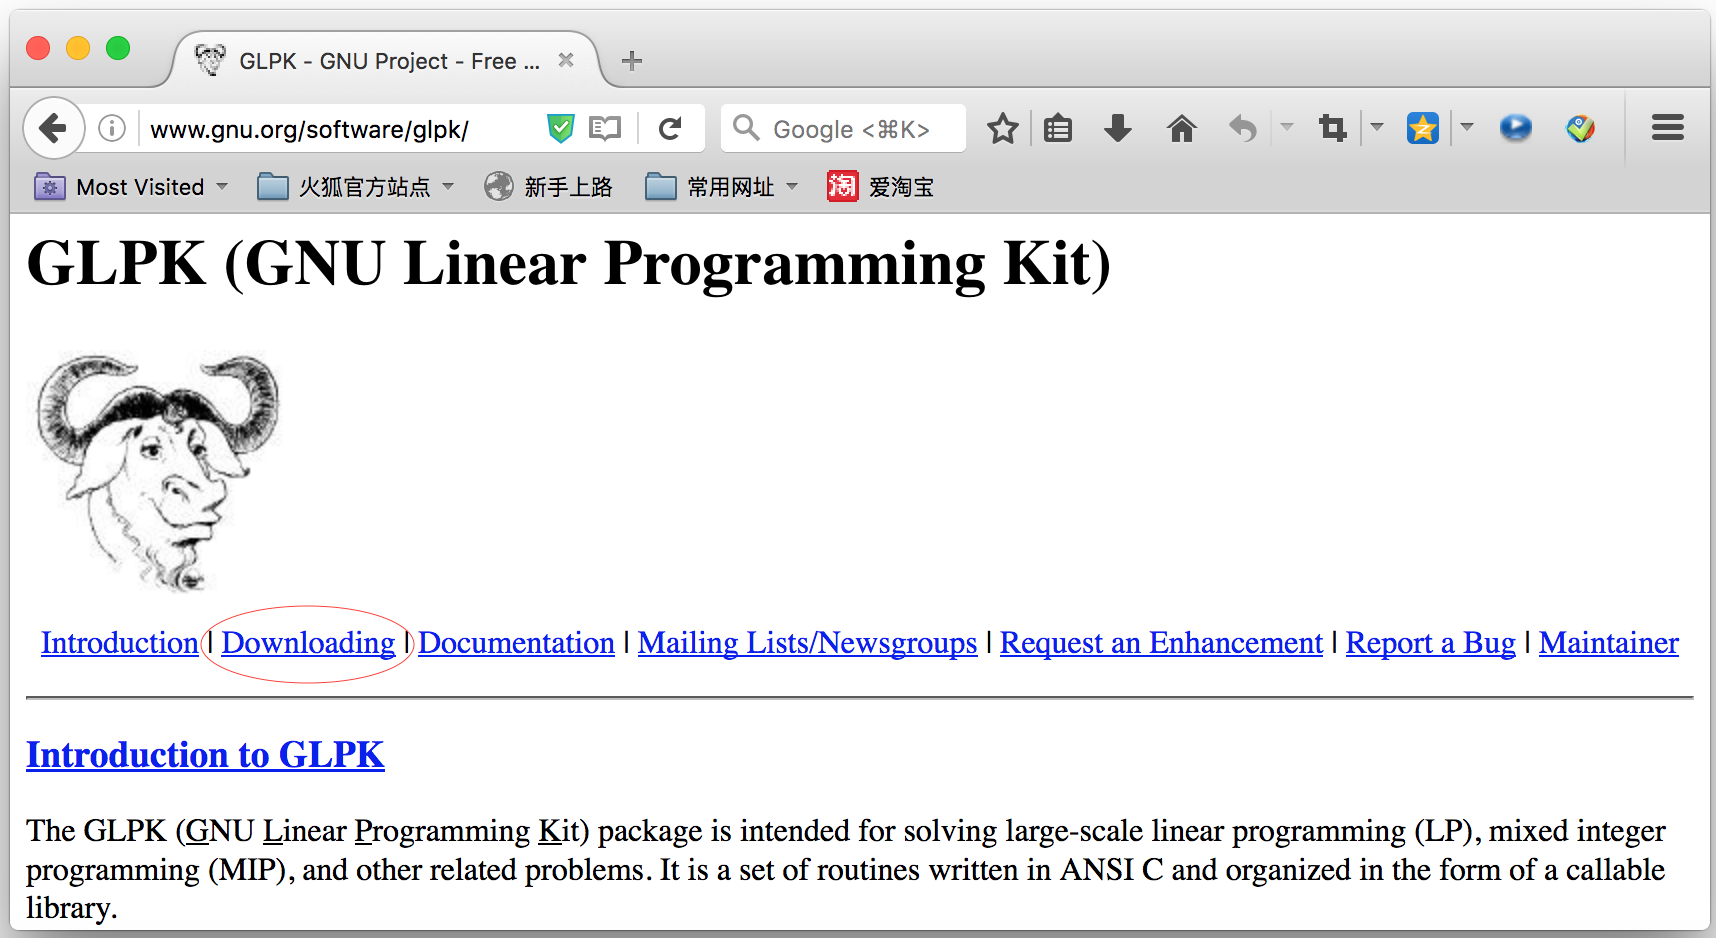The height and width of the screenshot is (938, 1716).
Task: Expand dropdown next to blue star icon
Action: click(x=1467, y=128)
